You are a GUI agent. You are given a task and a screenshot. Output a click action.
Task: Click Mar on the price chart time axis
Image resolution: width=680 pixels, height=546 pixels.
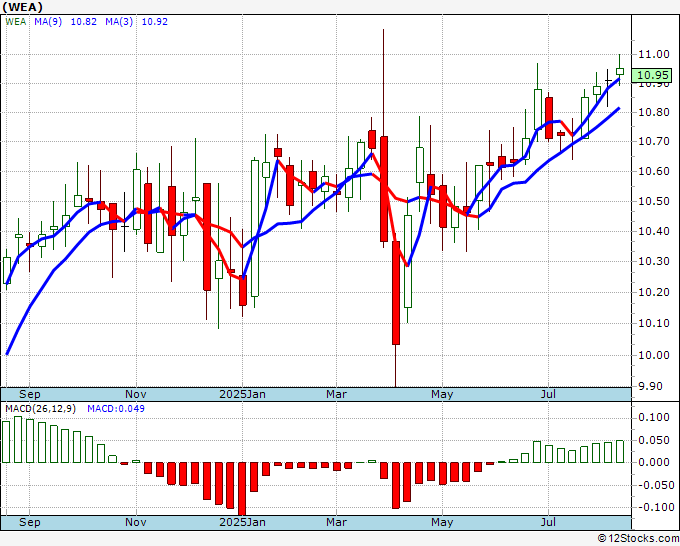337,394
